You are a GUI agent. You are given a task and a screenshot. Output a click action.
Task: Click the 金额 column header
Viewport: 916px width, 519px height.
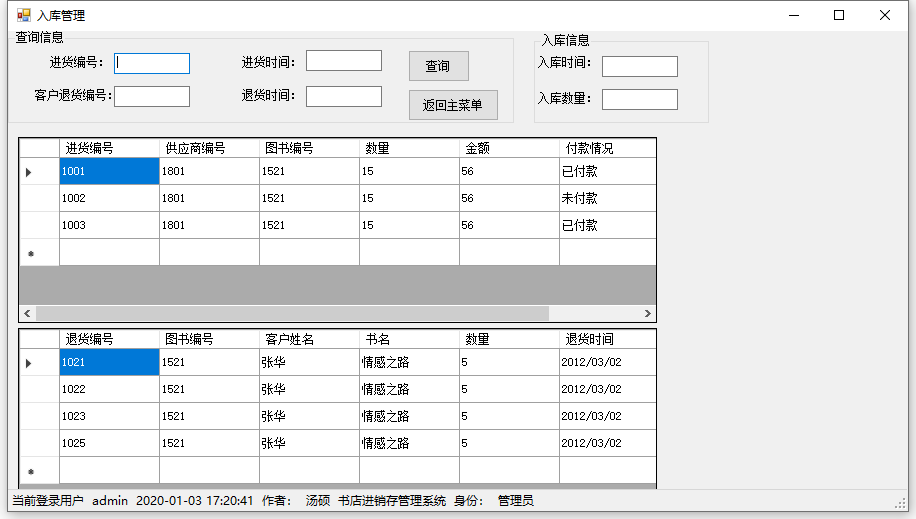point(509,148)
